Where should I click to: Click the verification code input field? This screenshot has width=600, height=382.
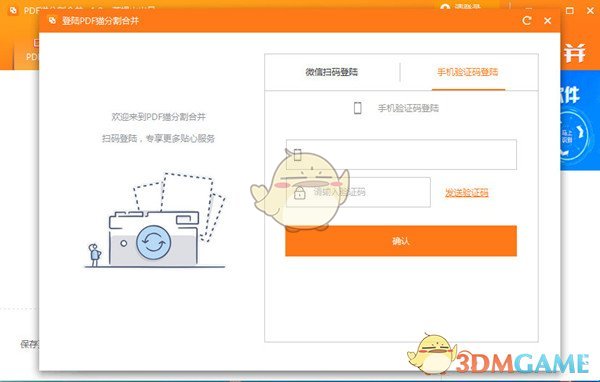coord(358,192)
